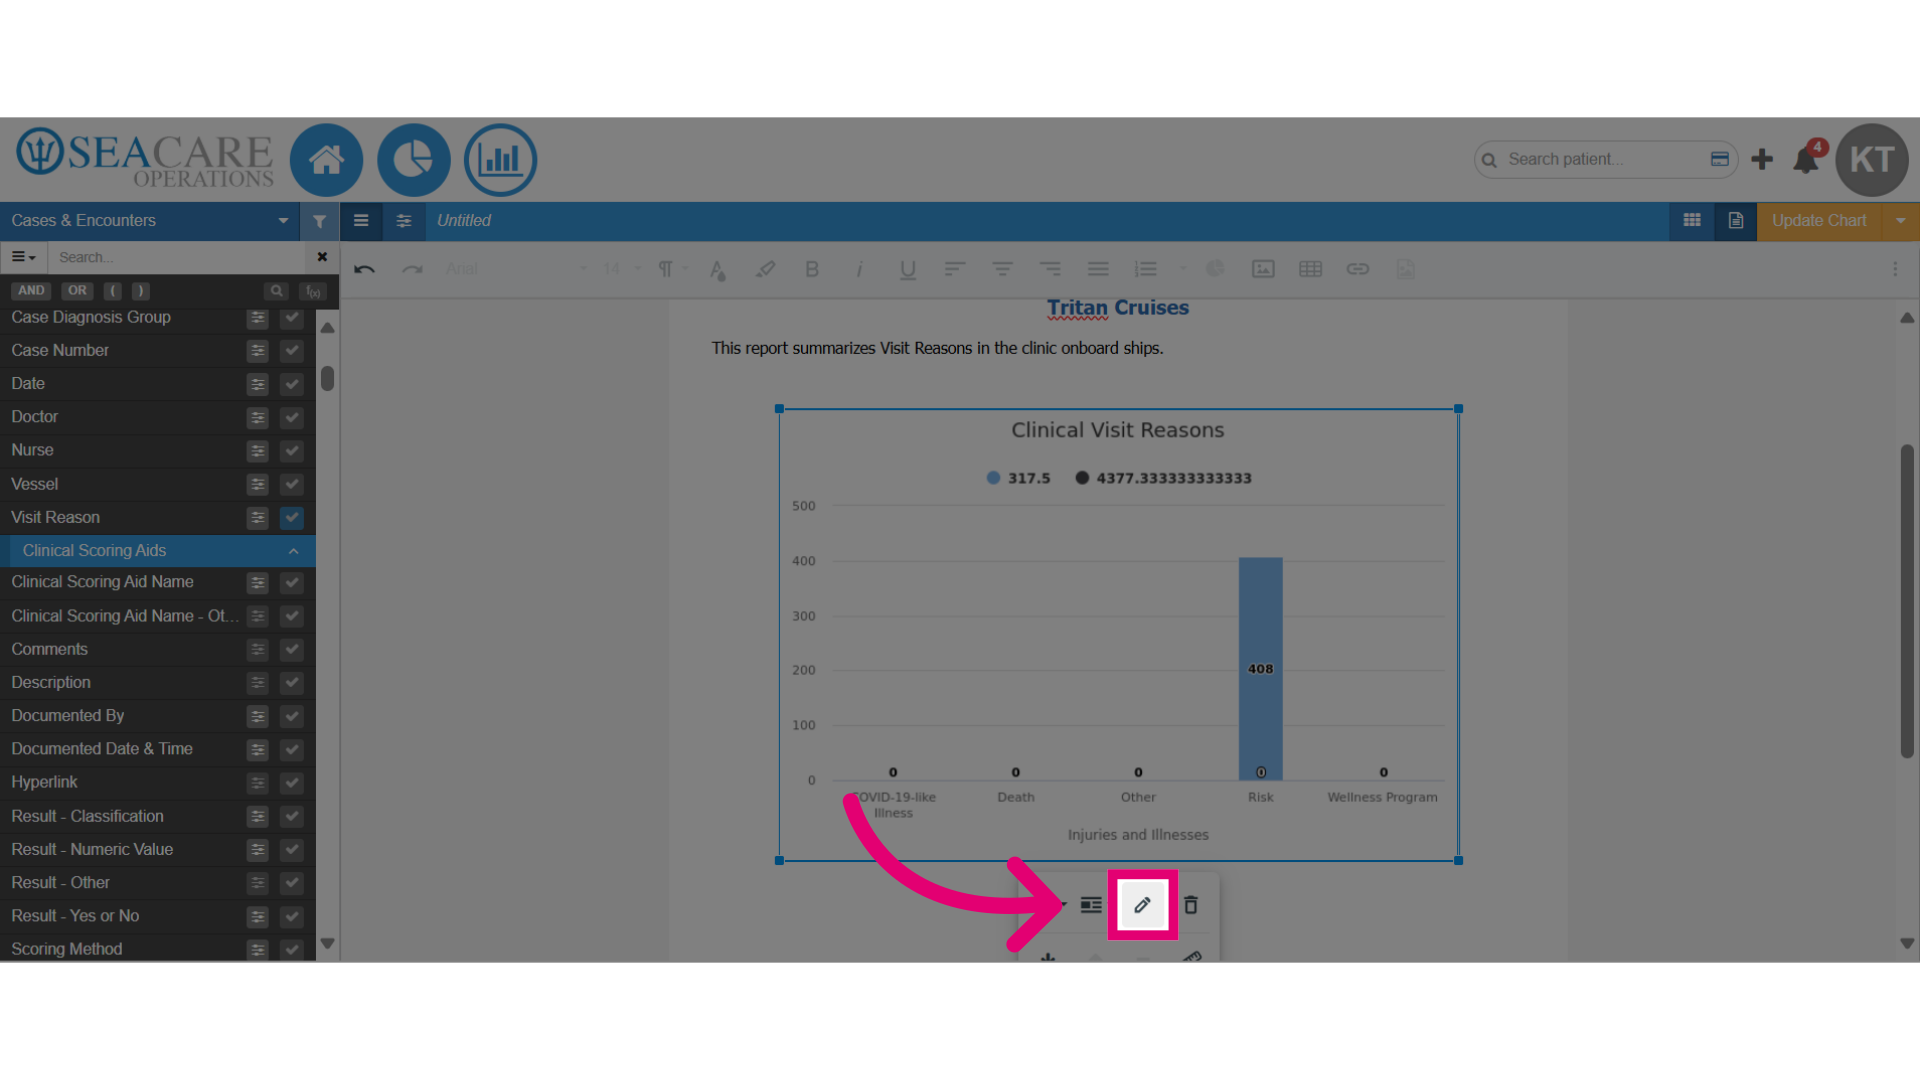
Task: Center align text
Action: pos(1002,269)
